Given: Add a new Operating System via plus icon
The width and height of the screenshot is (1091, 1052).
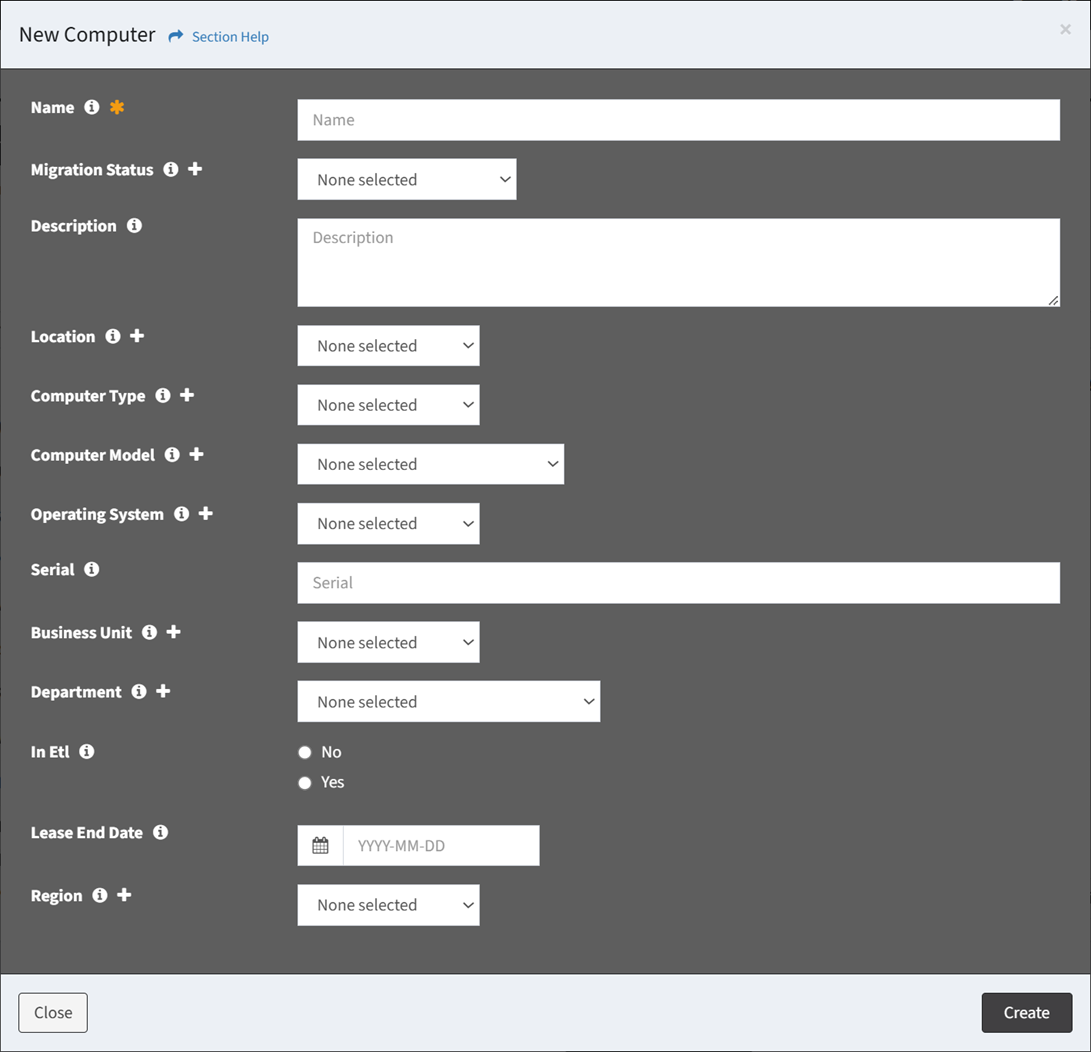Looking at the screenshot, I should (x=206, y=513).
